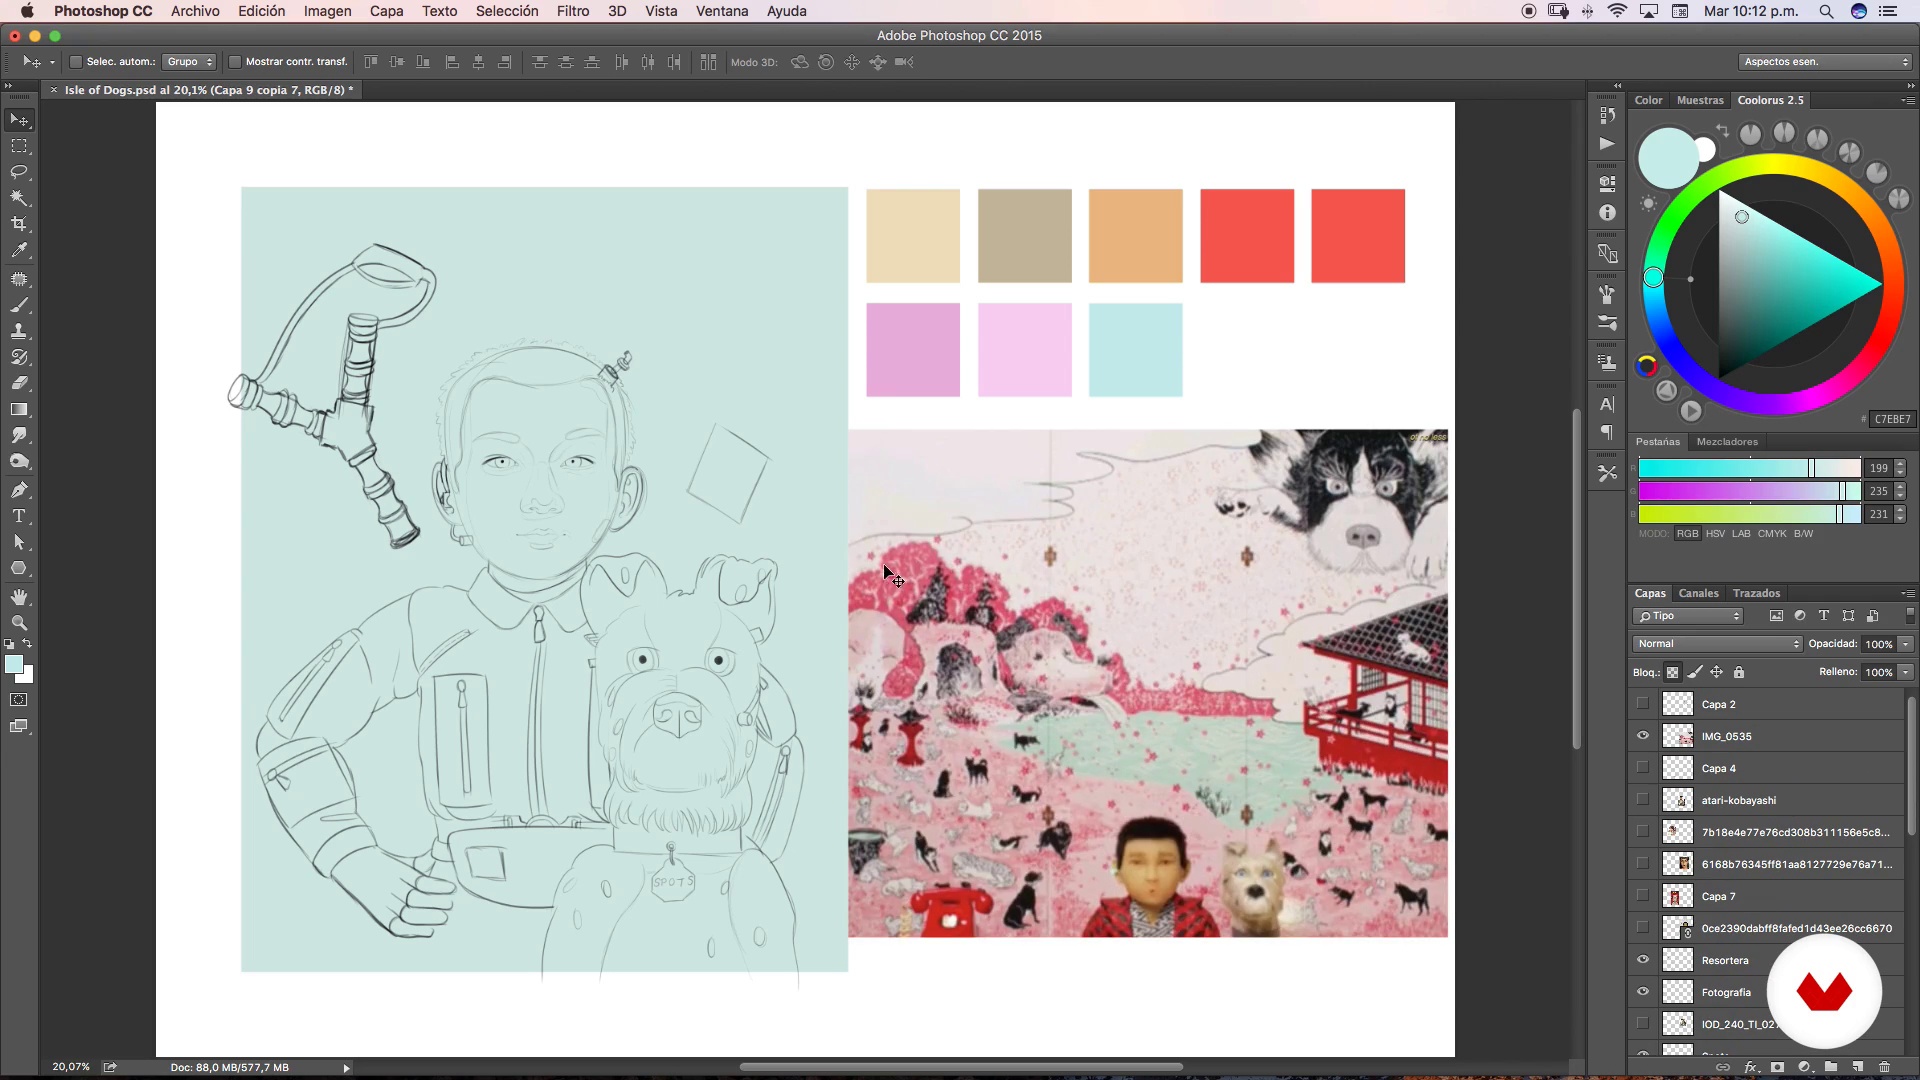Filter layers by type (T) layers
1920x1080 pixels.
(x=1824, y=616)
